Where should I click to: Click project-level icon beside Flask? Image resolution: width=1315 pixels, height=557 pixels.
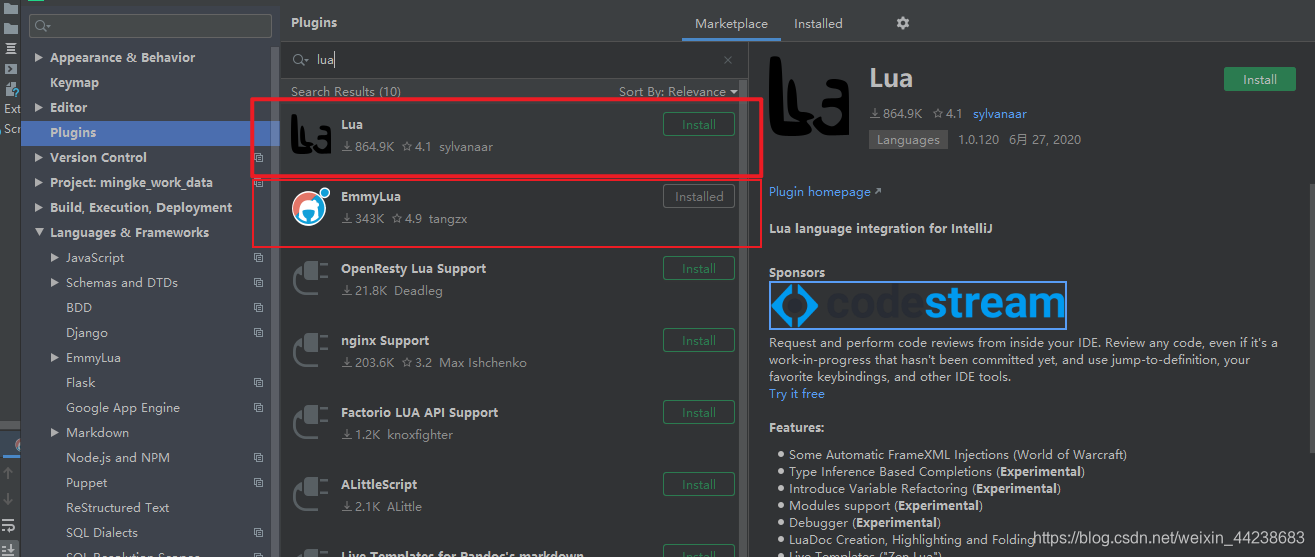click(x=258, y=383)
